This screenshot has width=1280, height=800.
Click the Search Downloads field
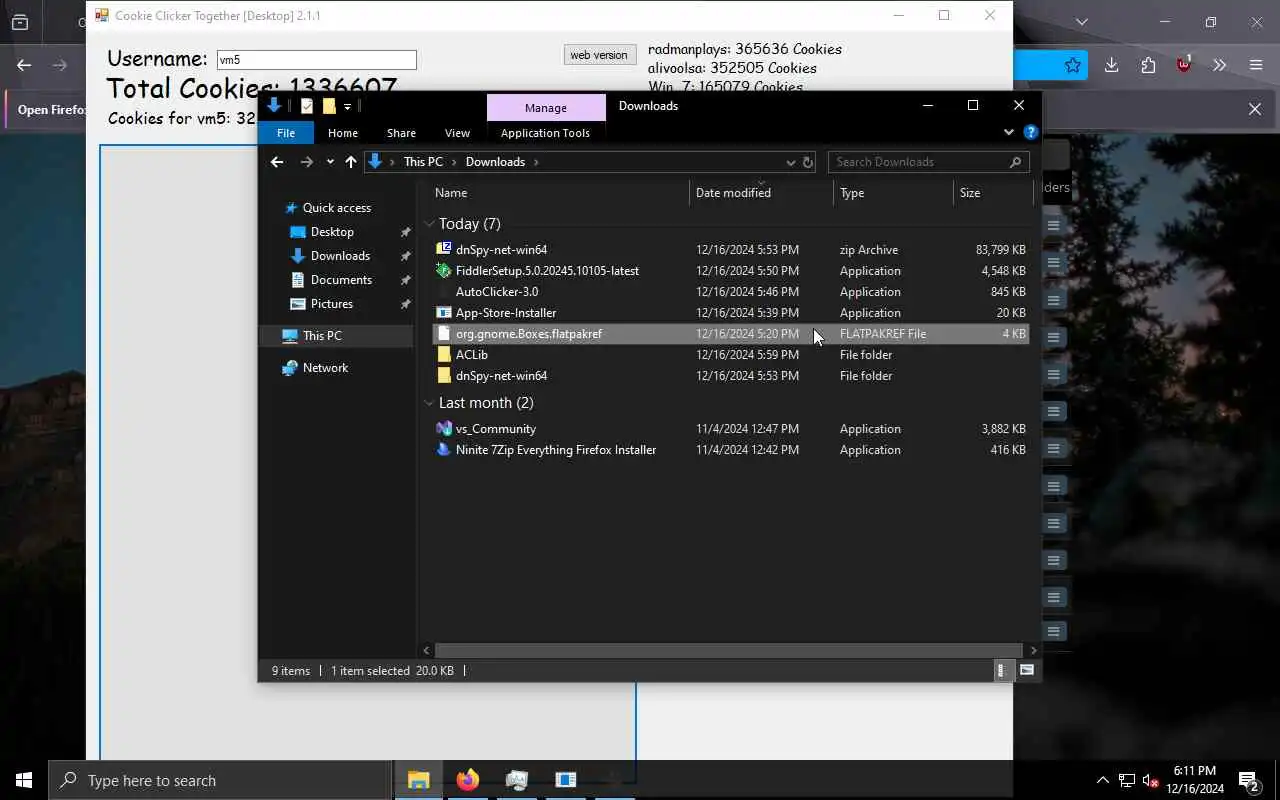point(928,162)
